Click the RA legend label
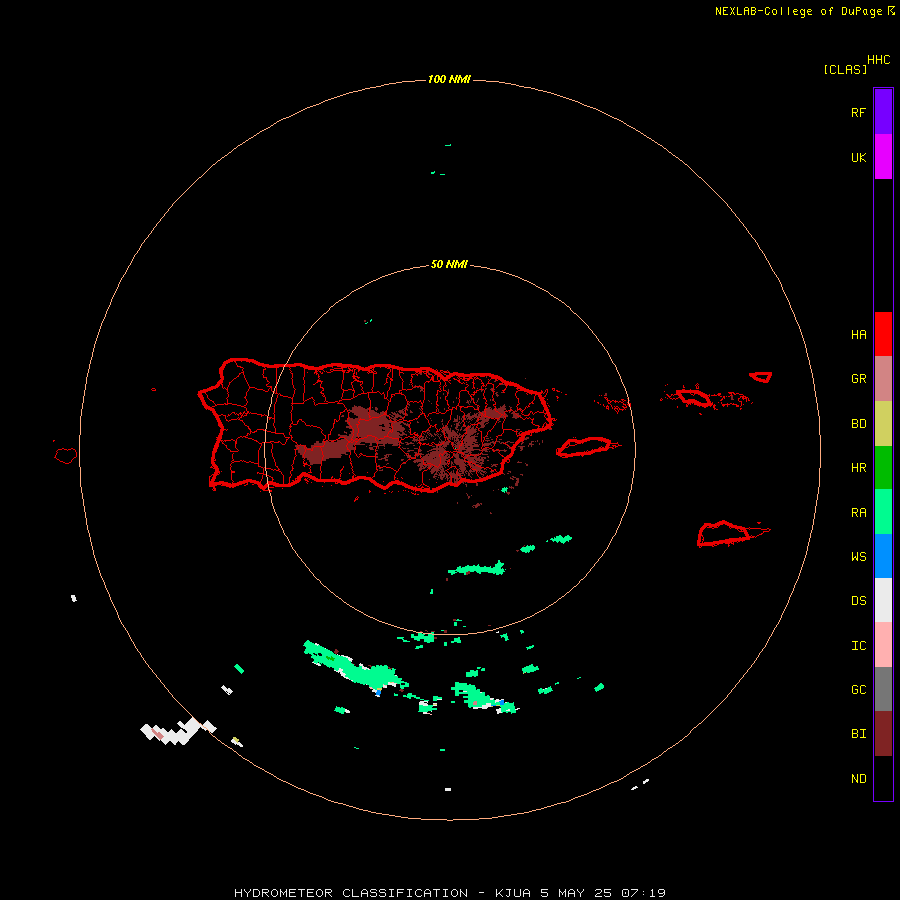The height and width of the screenshot is (900, 900). point(858,513)
